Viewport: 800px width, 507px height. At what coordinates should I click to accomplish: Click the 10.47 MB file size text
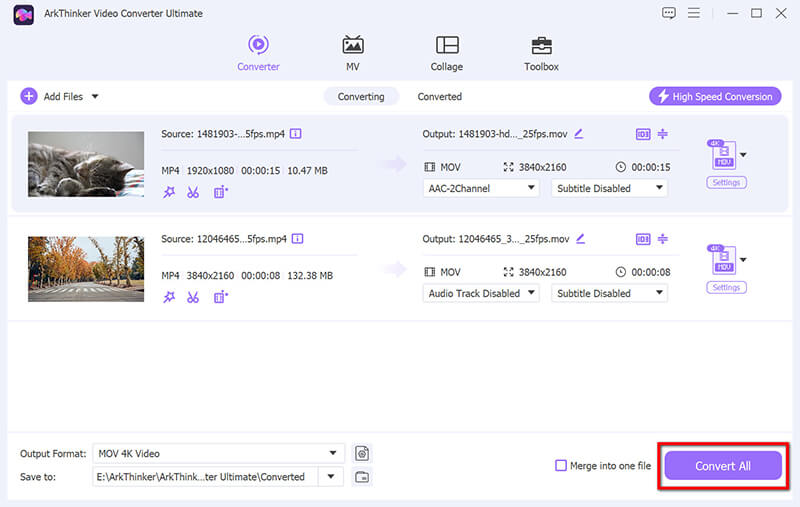(307, 171)
